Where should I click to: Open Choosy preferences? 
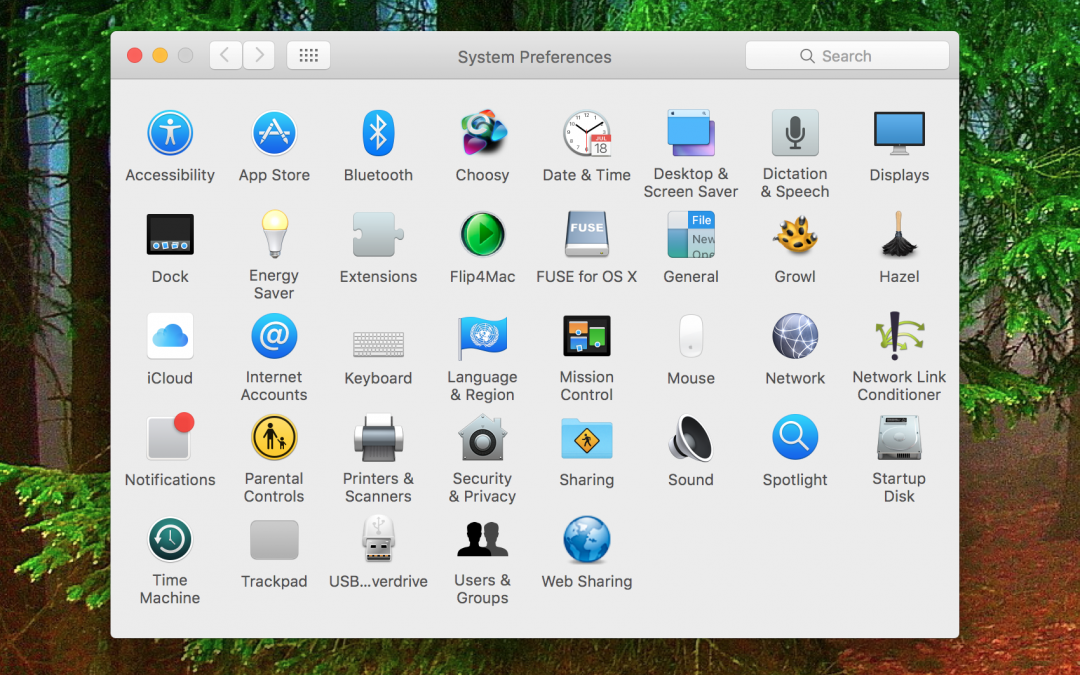pyautogui.click(x=483, y=133)
